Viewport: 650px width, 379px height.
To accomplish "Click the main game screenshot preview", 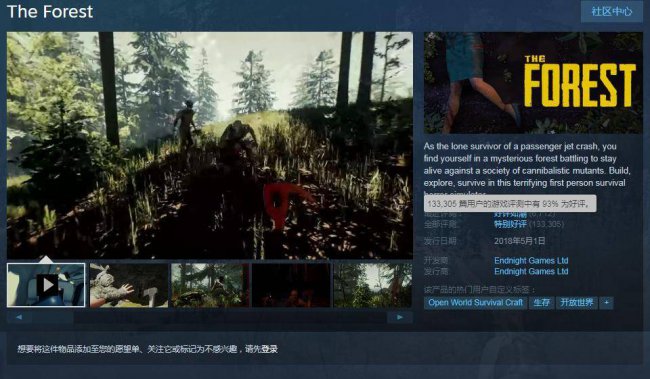I will [210, 145].
